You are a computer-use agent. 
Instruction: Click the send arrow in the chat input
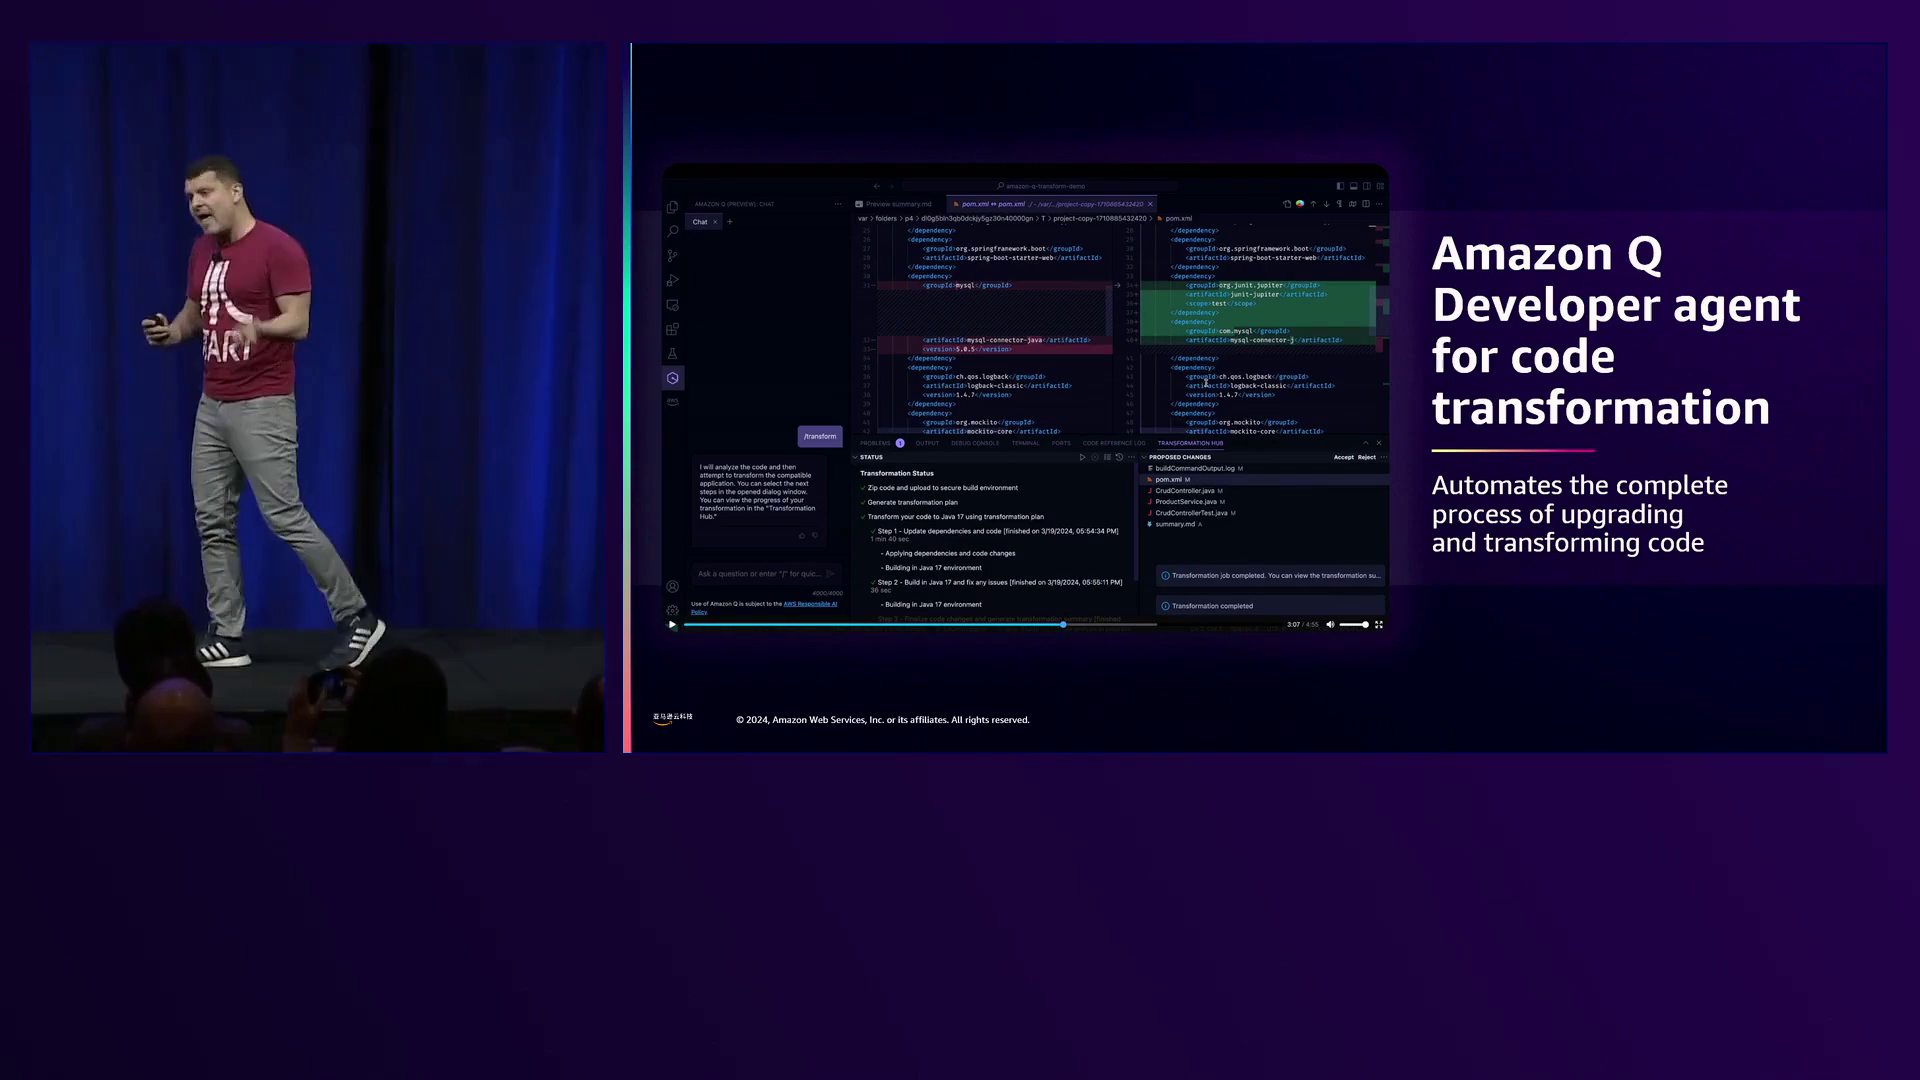pyautogui.click(x=830, y=574)
